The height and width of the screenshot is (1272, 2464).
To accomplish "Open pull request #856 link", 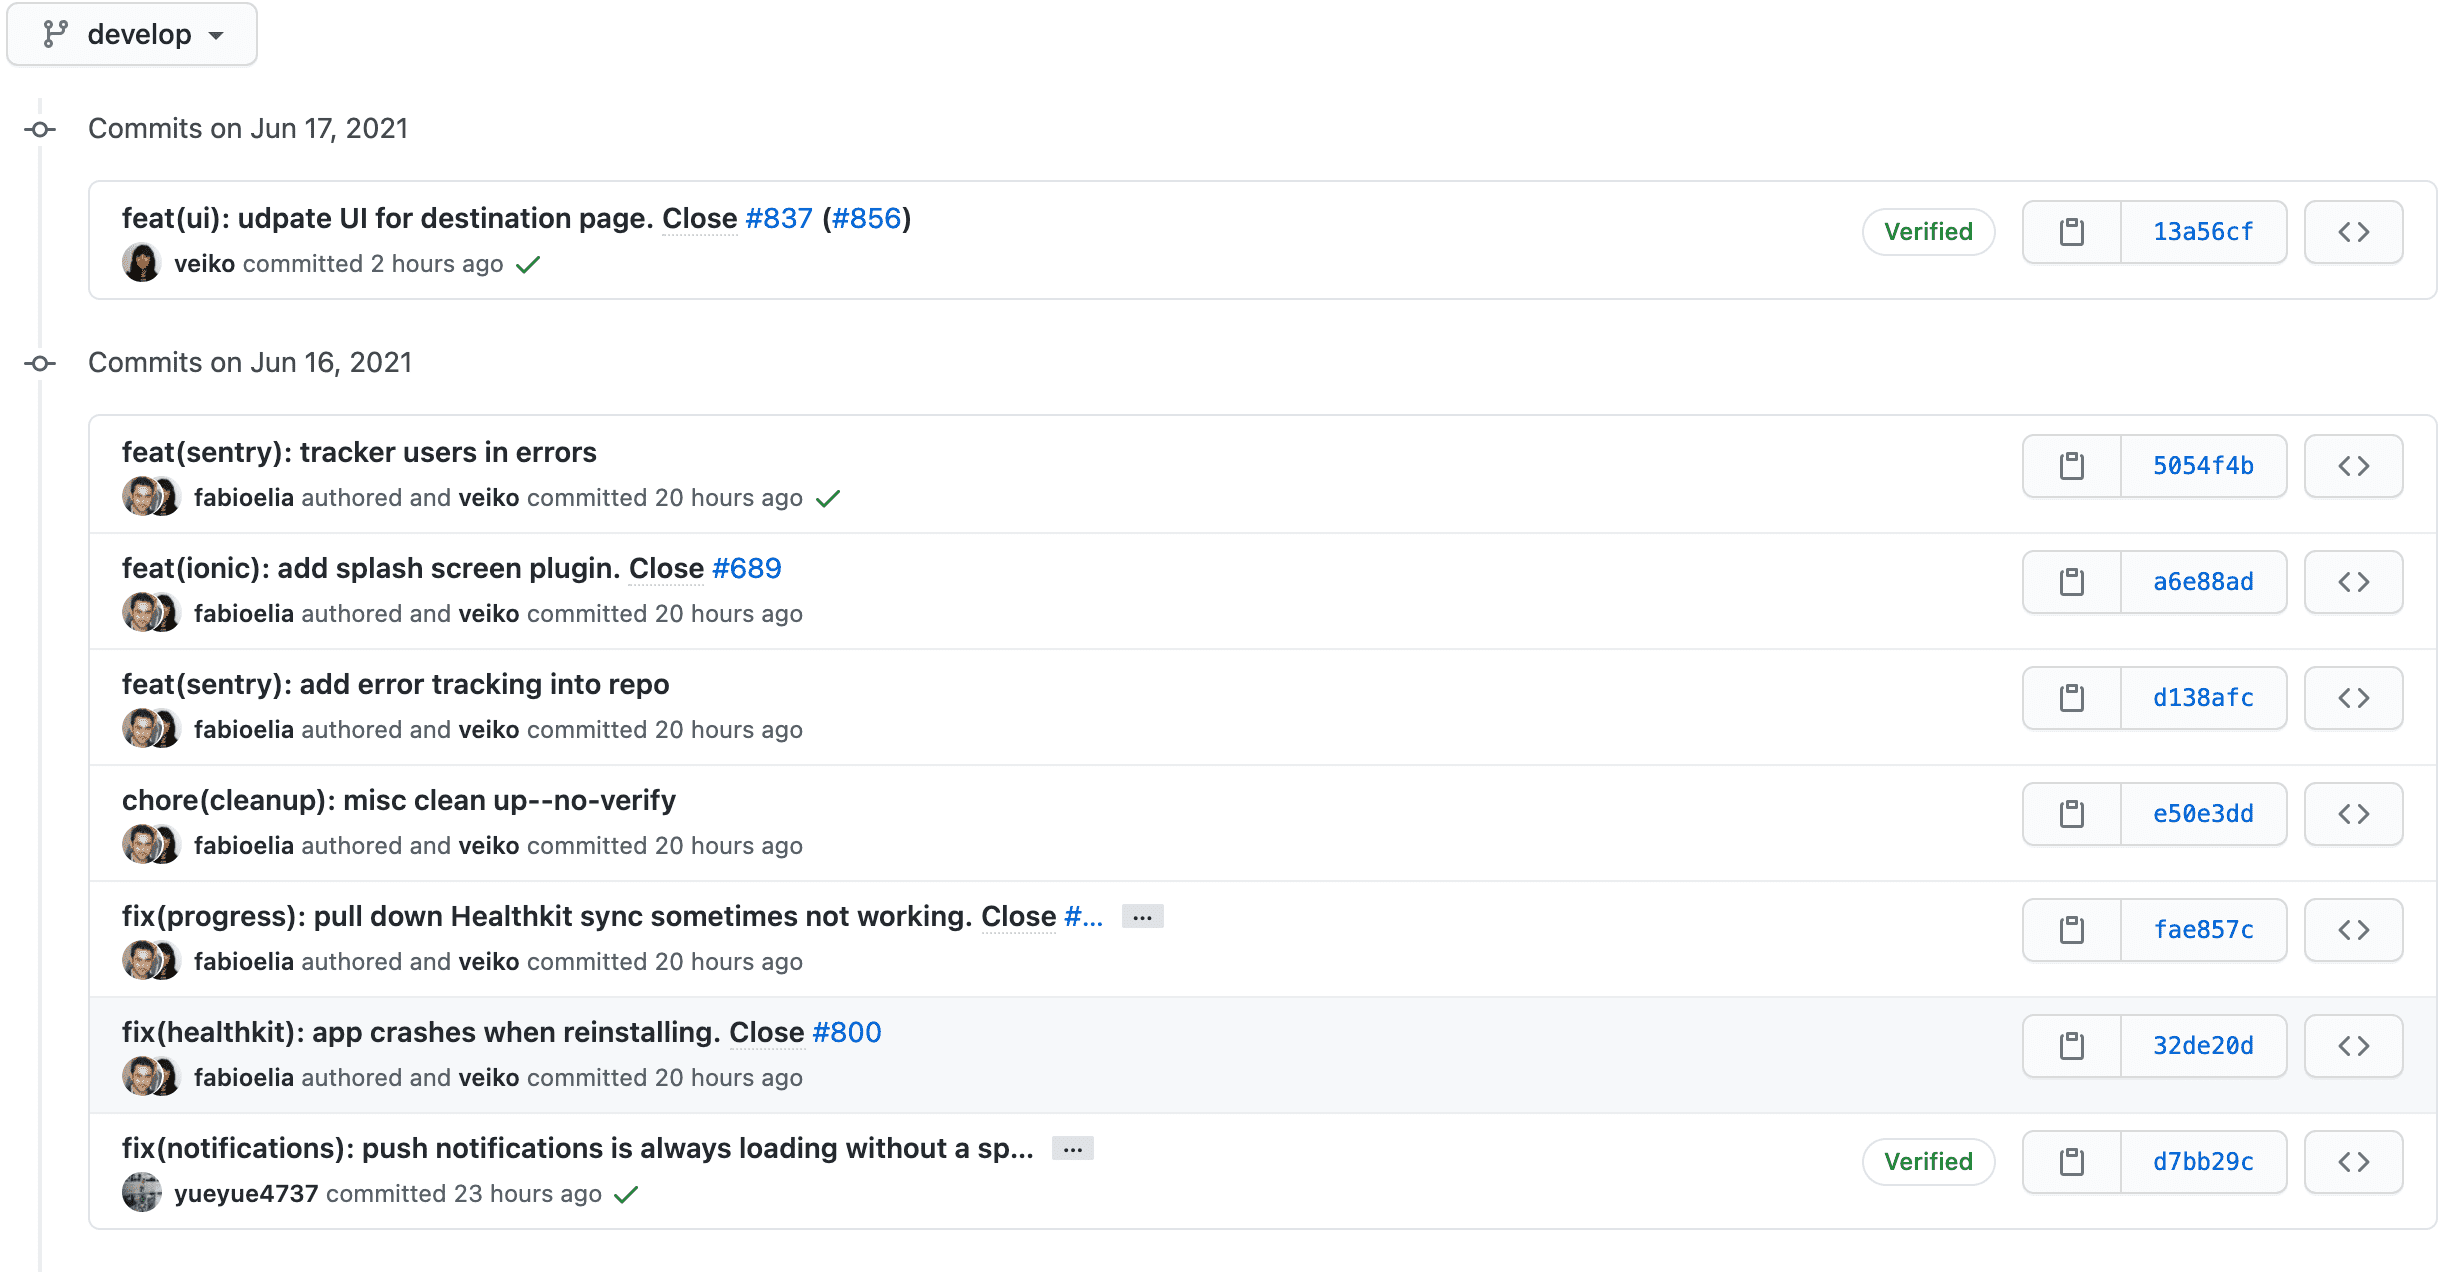I will coord(866,218).
